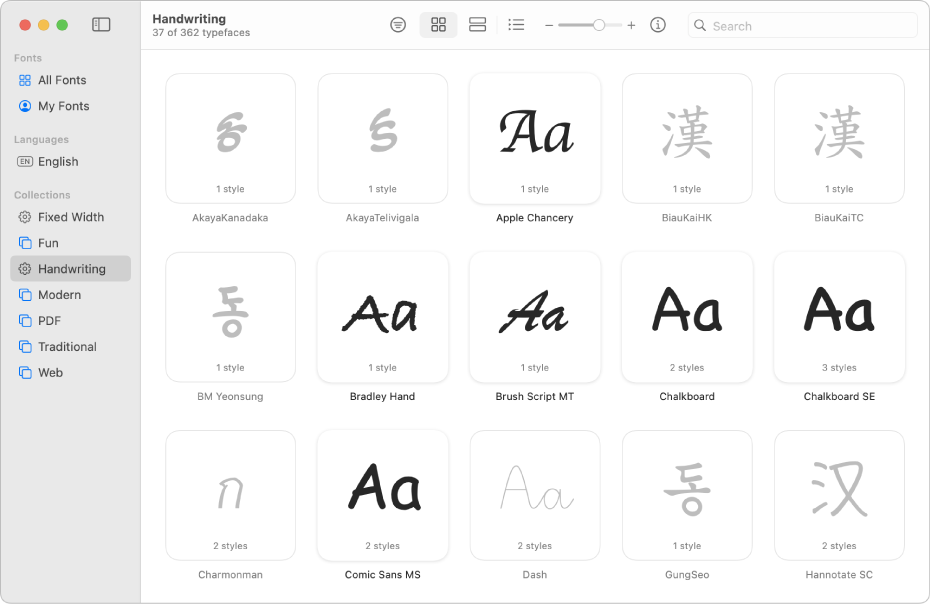Switch to list view layout
Image resolution: width=932 pixels, height=606 pixels.
coord(516,25)
